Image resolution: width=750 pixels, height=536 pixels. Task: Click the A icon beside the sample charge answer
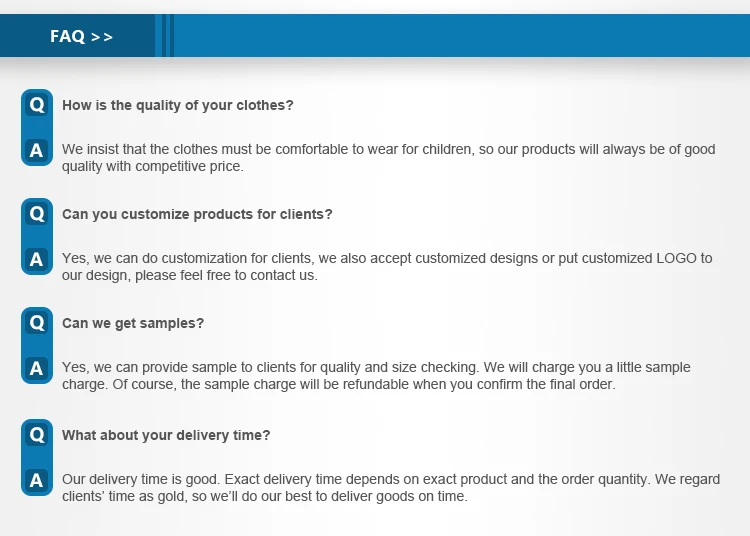[37, 369]
